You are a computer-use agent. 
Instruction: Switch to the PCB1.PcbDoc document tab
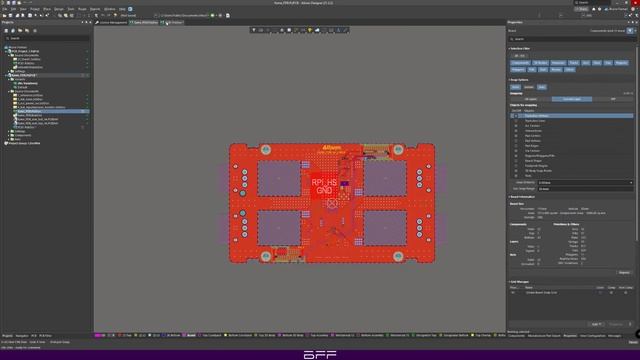[173, 22]
